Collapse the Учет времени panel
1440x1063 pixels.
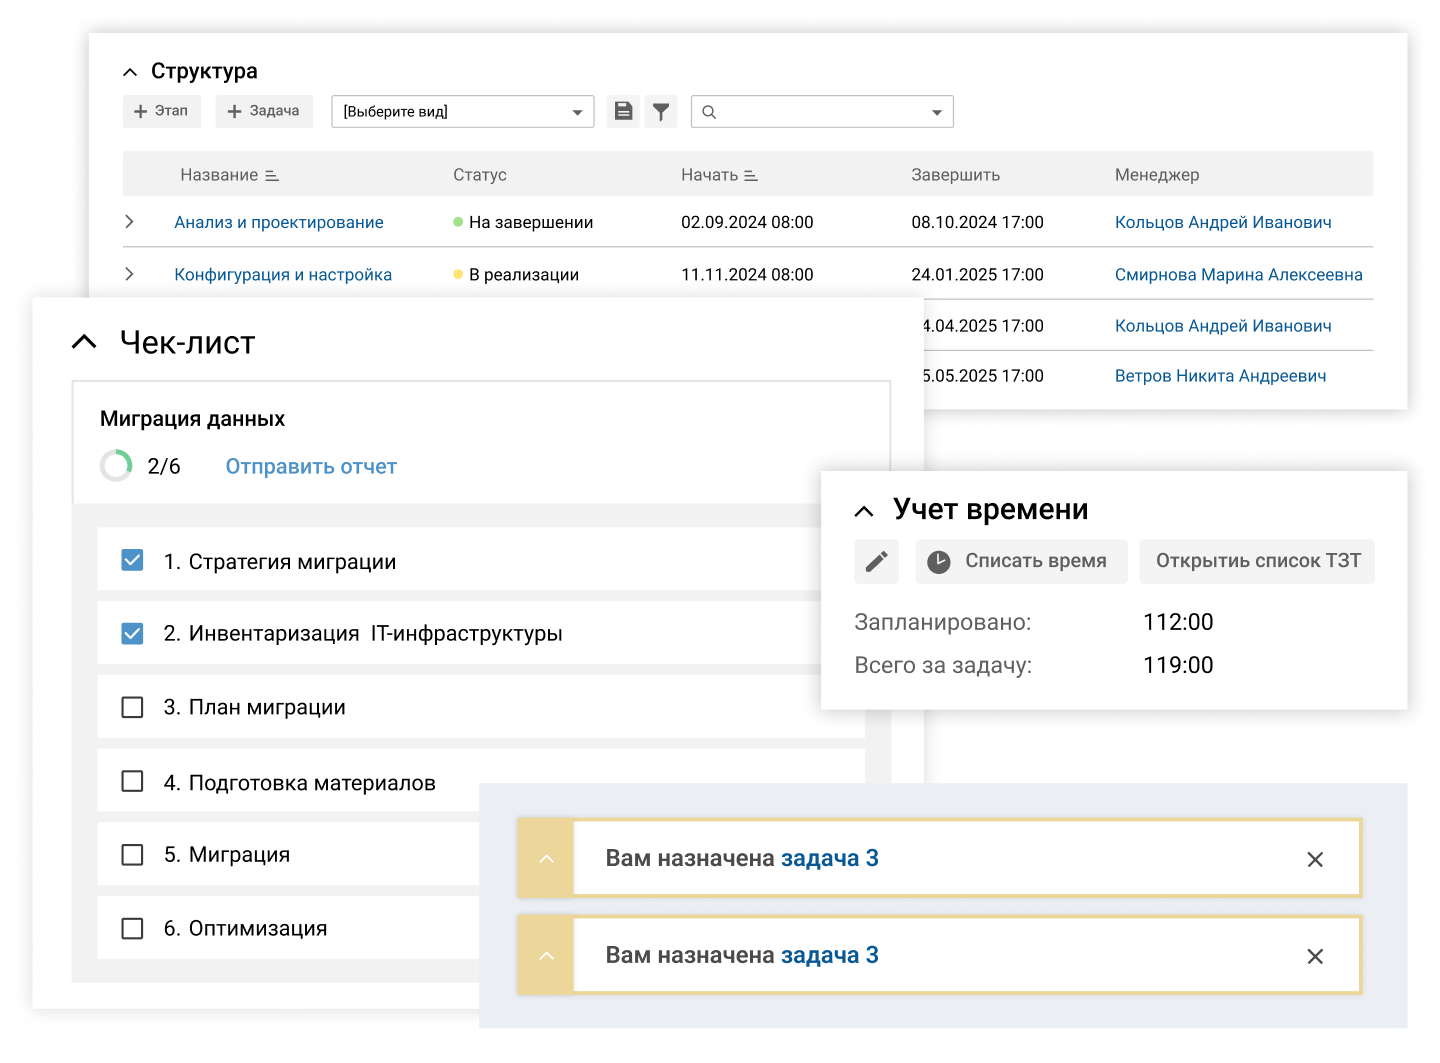pyautogui.click(x=864, y=510)
